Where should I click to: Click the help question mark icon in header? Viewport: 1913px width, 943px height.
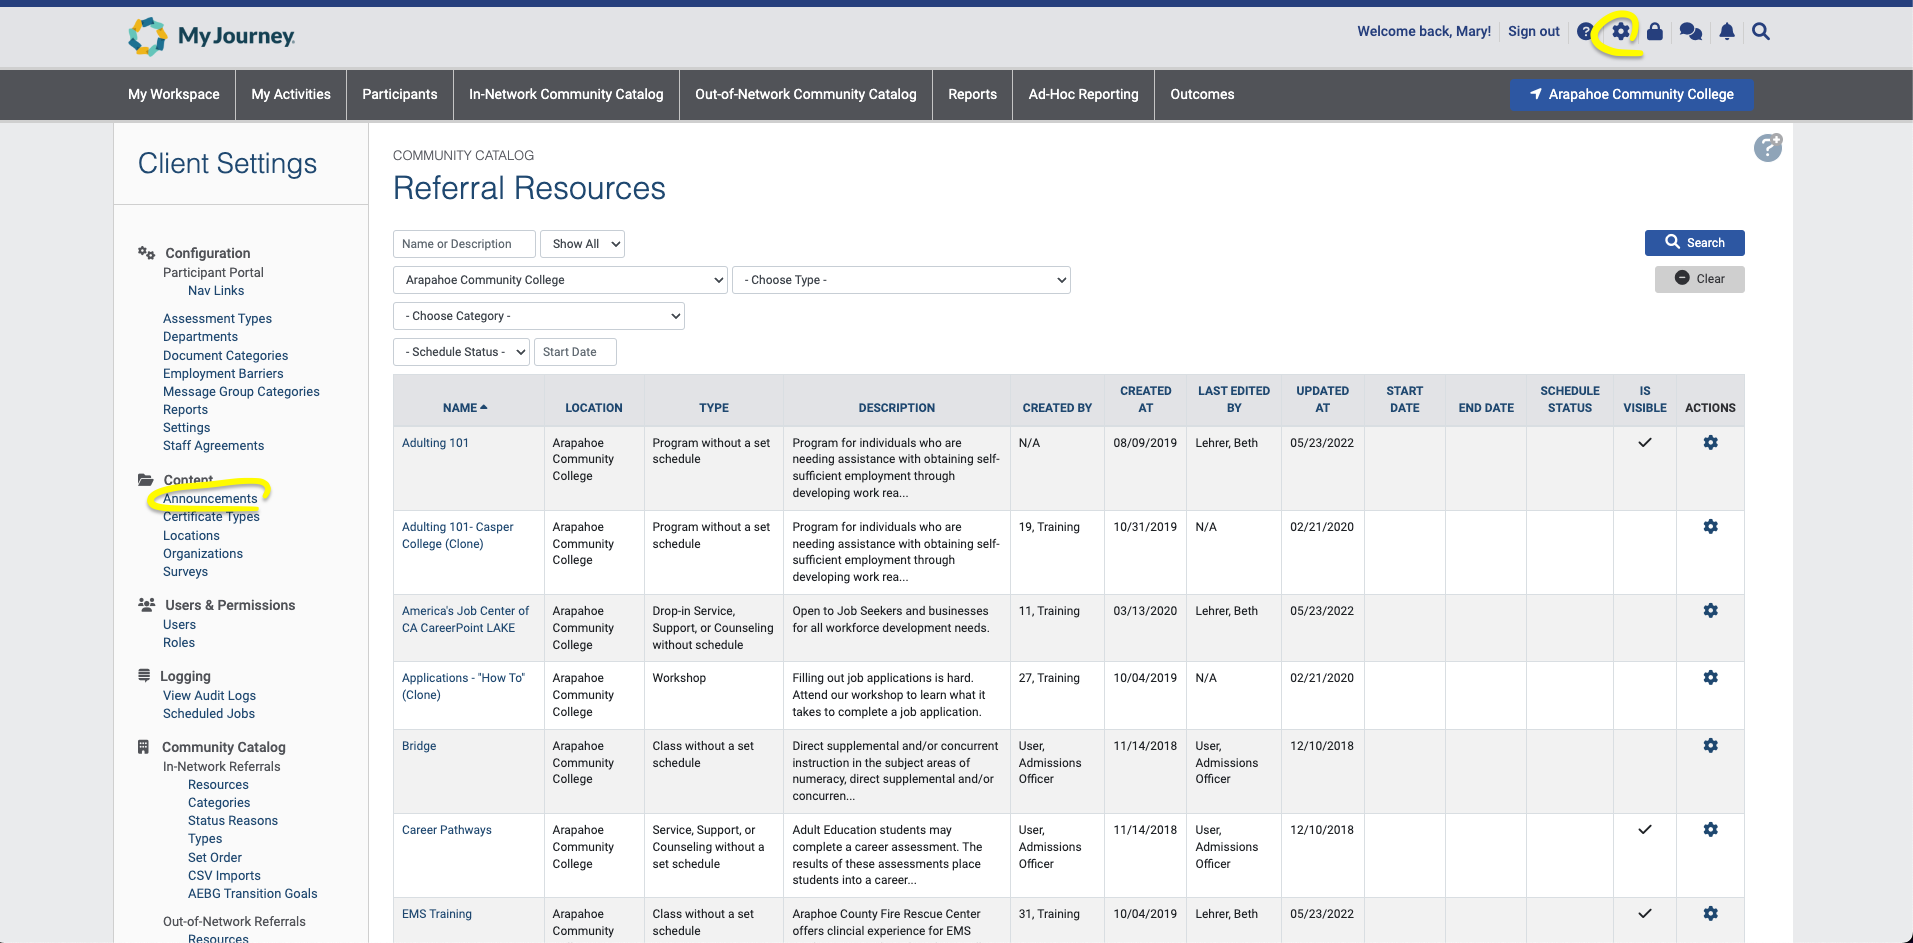click(x=1585, y=32)
